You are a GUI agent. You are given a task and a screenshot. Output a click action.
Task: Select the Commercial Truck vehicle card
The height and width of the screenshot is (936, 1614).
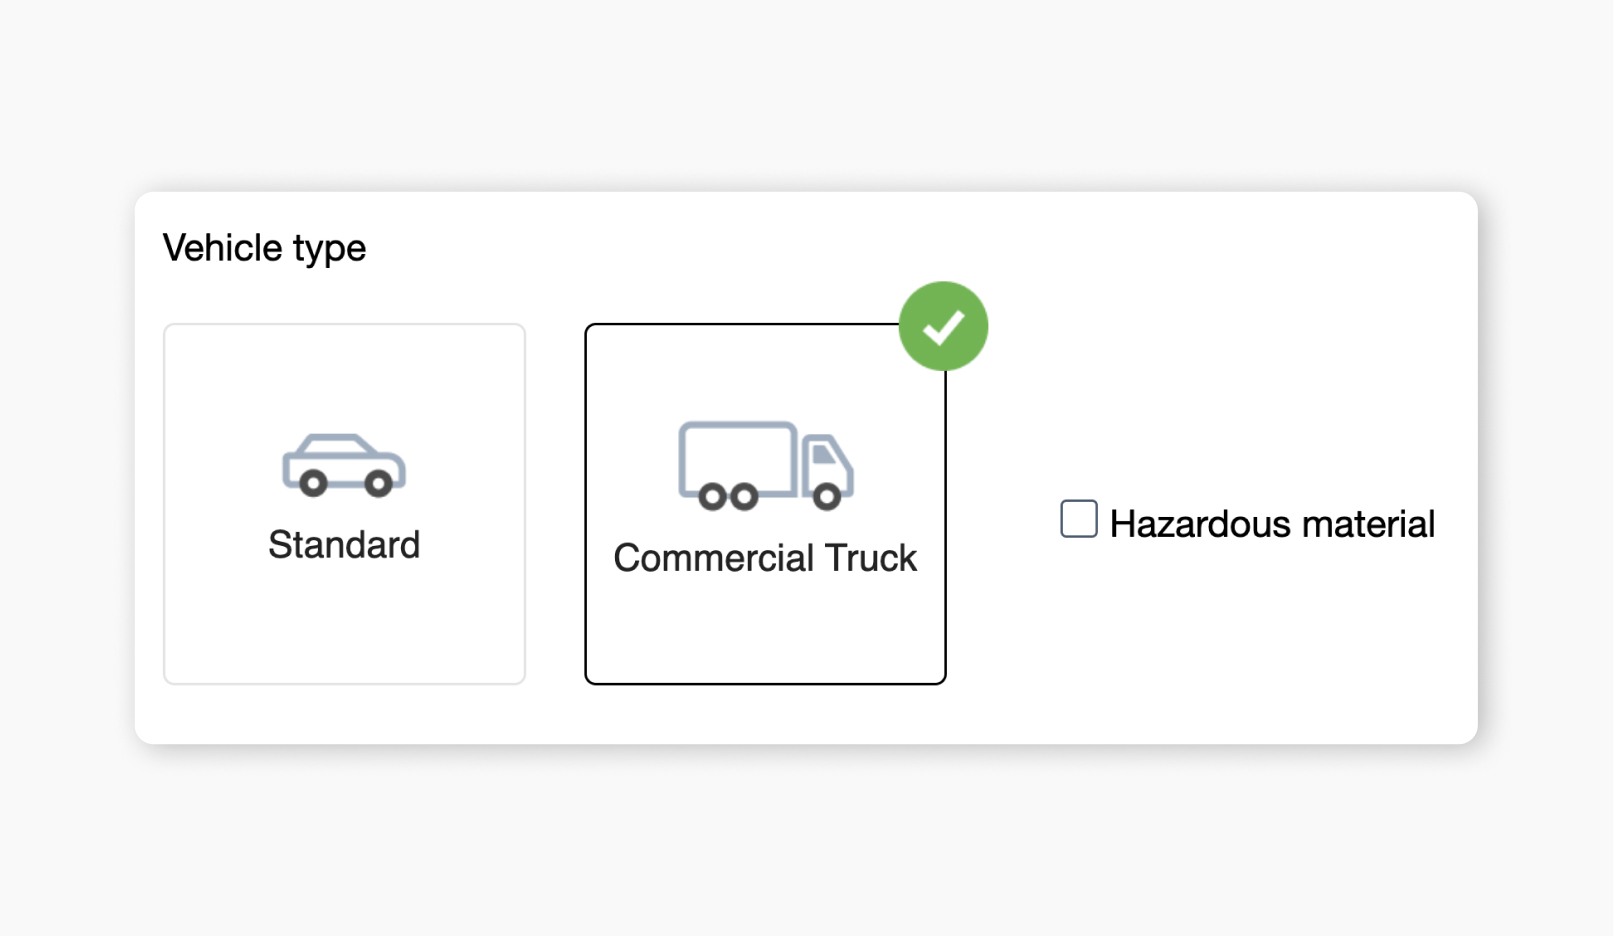pyautogui.click(x=763, y=503)
